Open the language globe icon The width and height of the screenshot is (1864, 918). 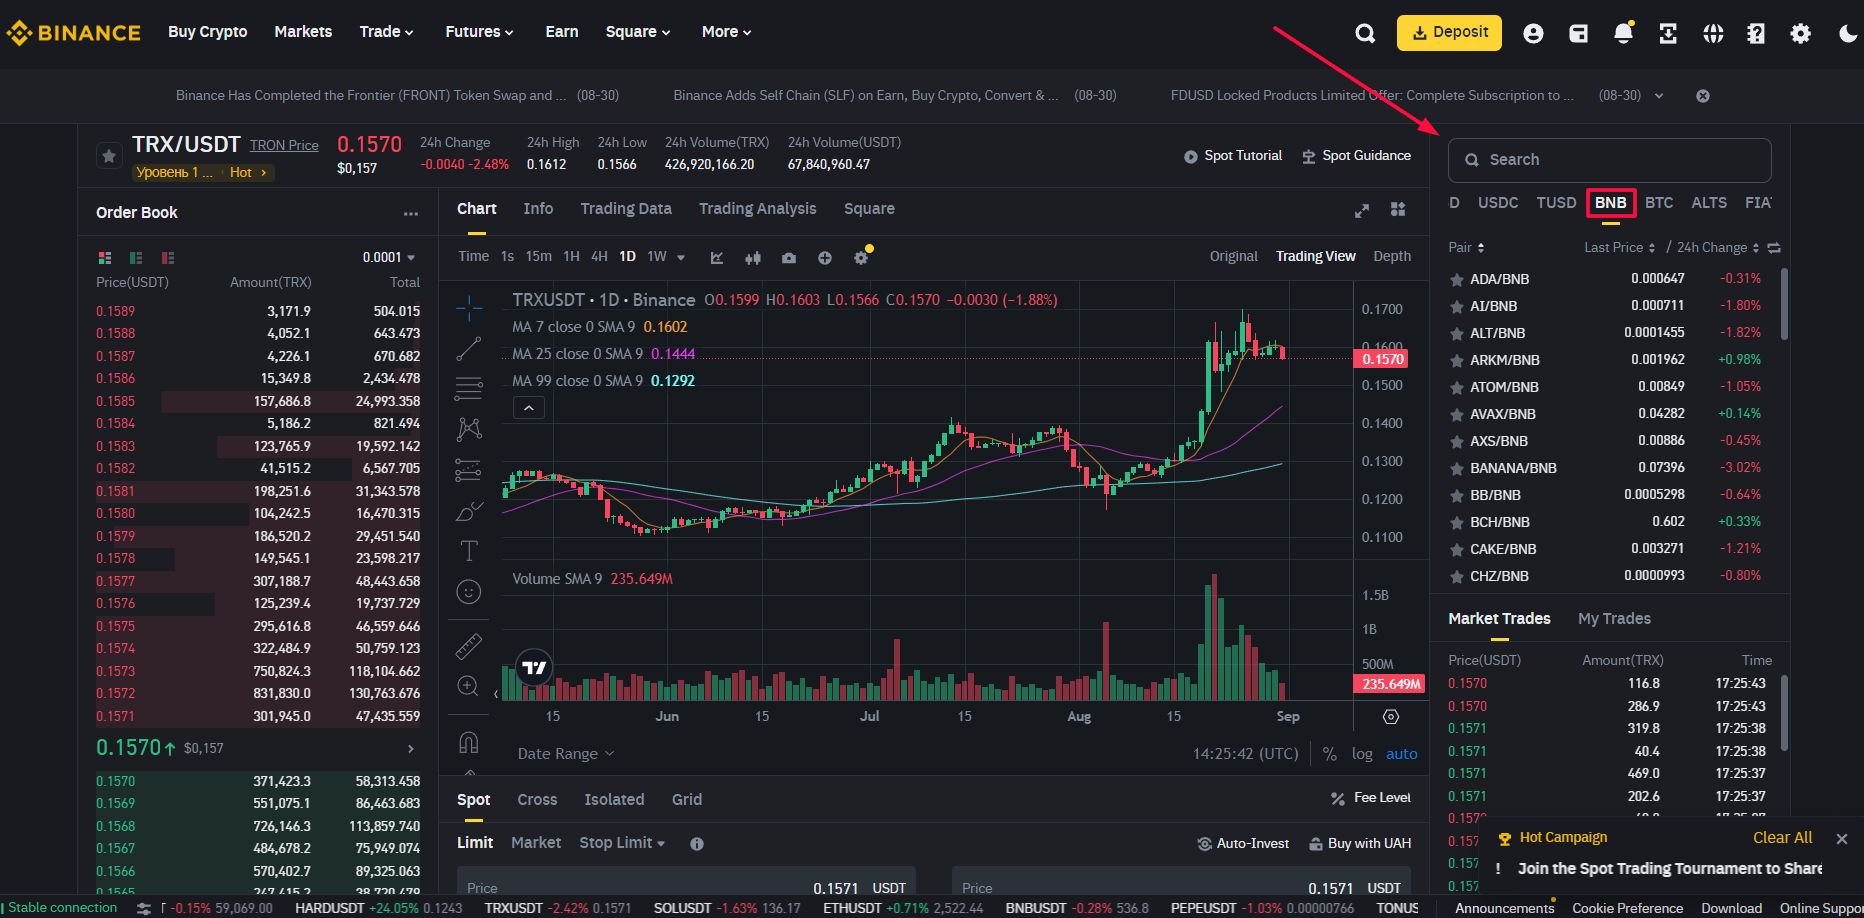pyautogui.click(x=1713, y=33)
